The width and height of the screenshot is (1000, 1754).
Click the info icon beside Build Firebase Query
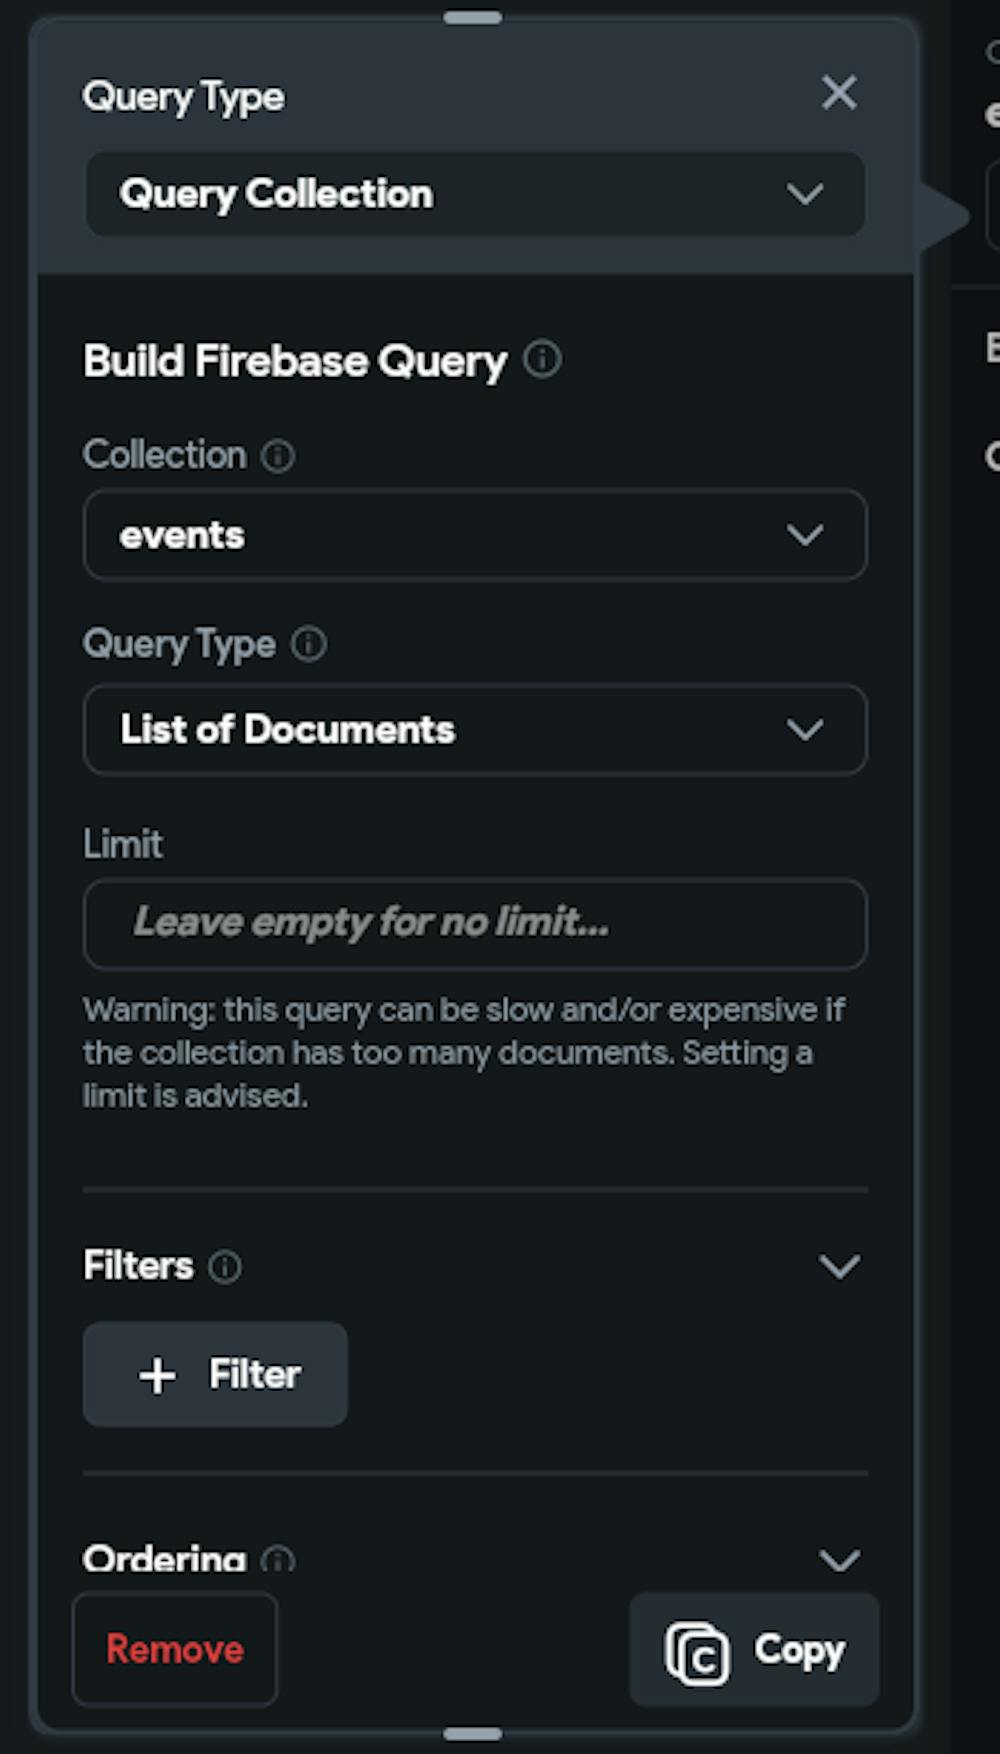[543, 358]
